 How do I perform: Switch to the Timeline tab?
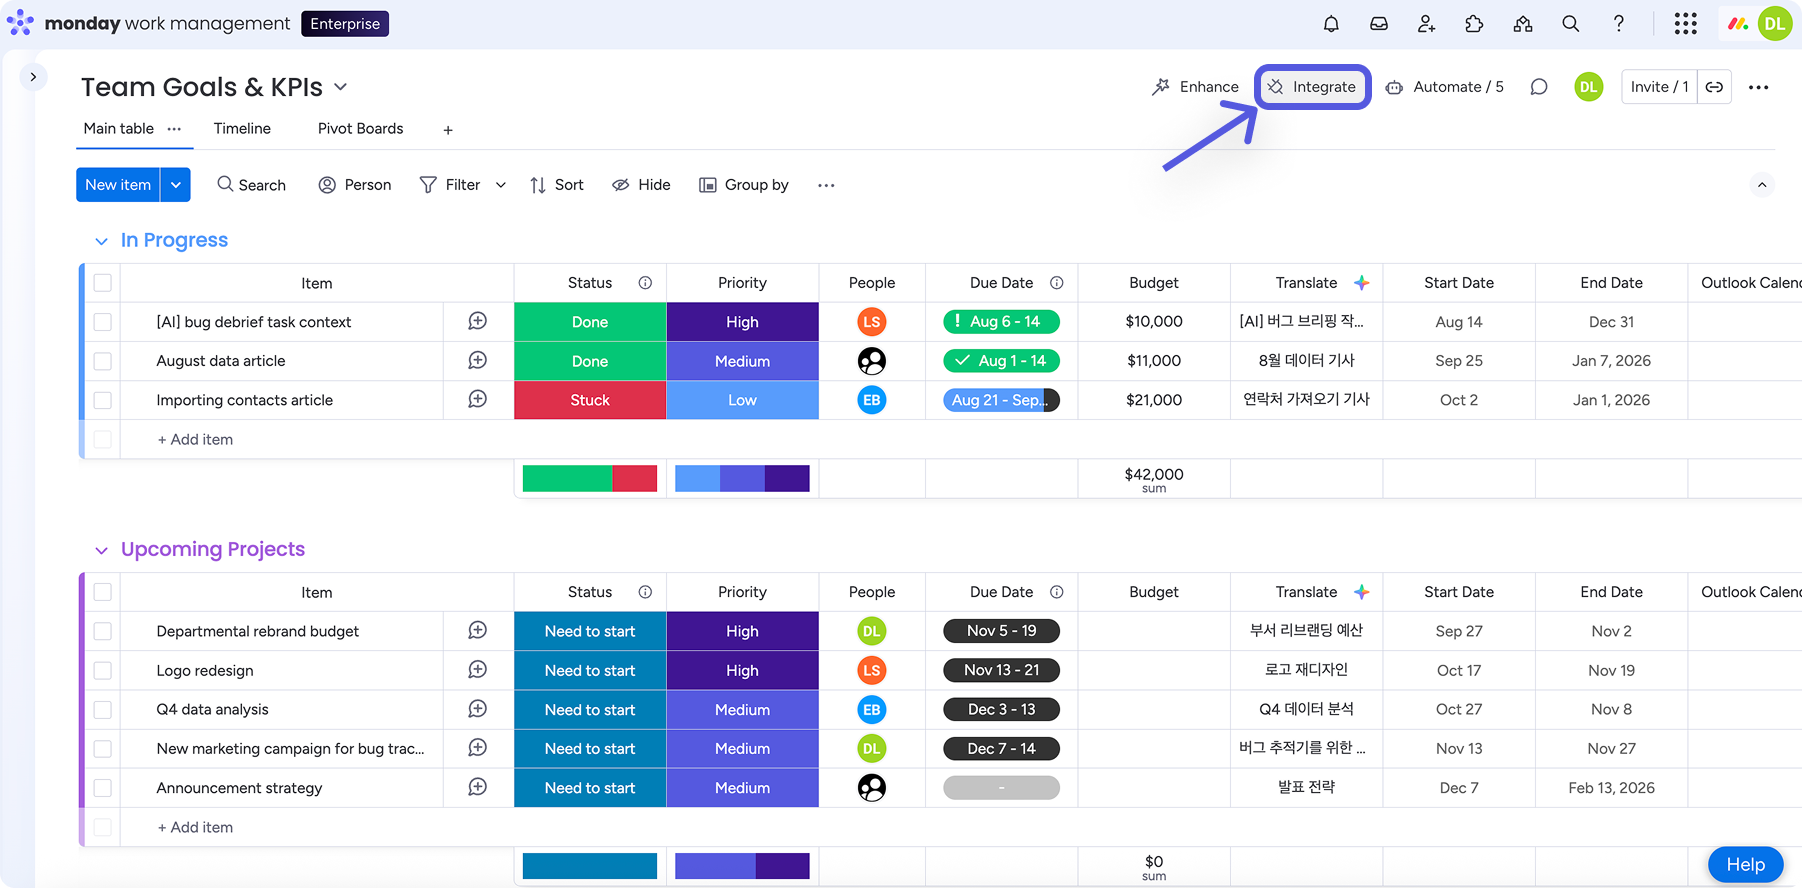tap(242, 129)
